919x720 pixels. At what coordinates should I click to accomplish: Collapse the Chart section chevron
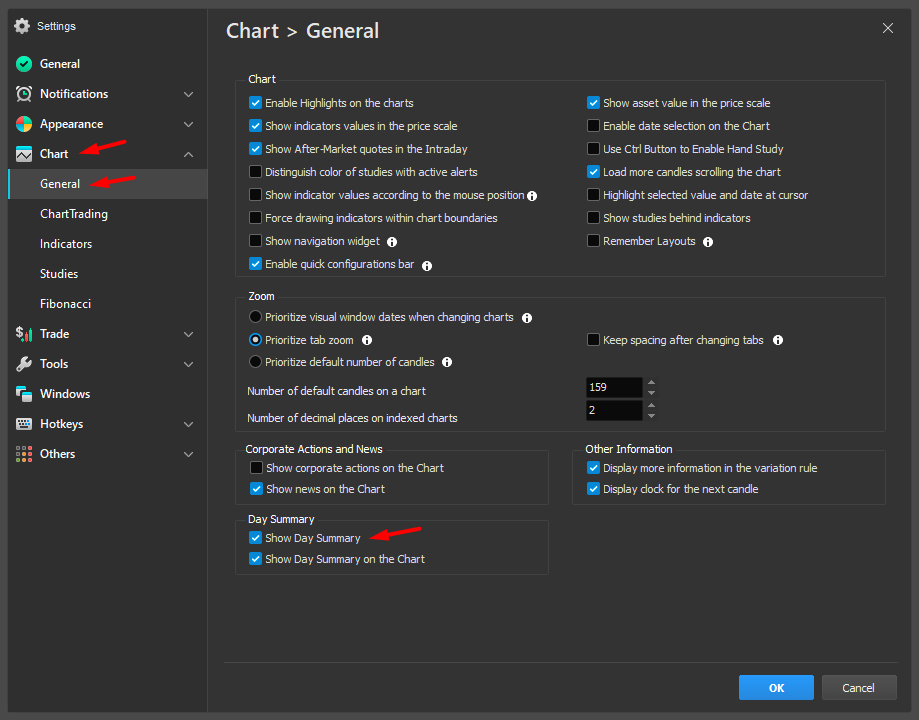coord(188,154)
